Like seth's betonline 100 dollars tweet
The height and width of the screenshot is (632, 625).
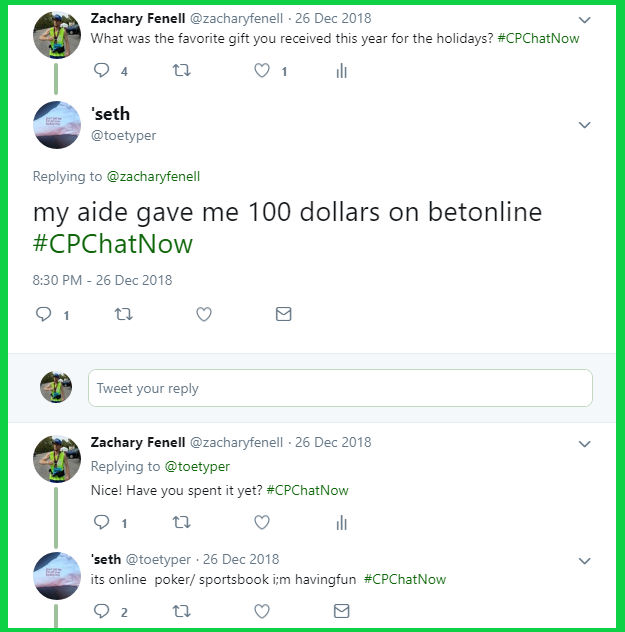(204, 314)
